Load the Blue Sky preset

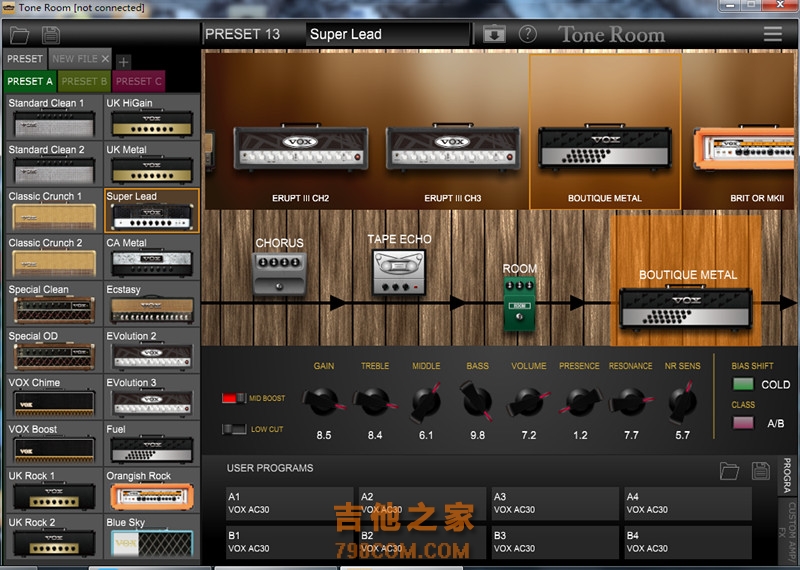click(x=152, y=537)
